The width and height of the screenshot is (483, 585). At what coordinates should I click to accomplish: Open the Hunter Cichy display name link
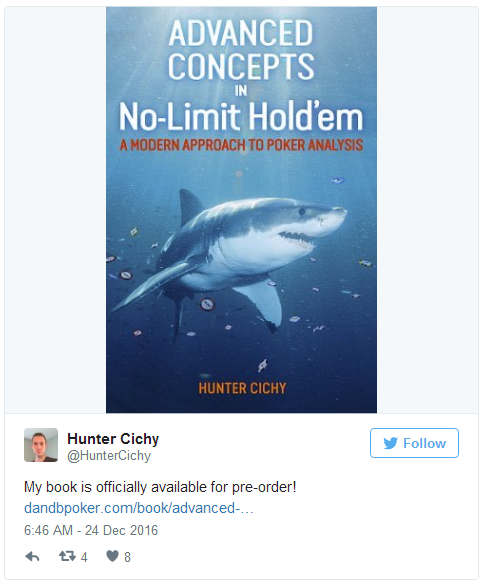pyautogui.click(x=113, y=439)
